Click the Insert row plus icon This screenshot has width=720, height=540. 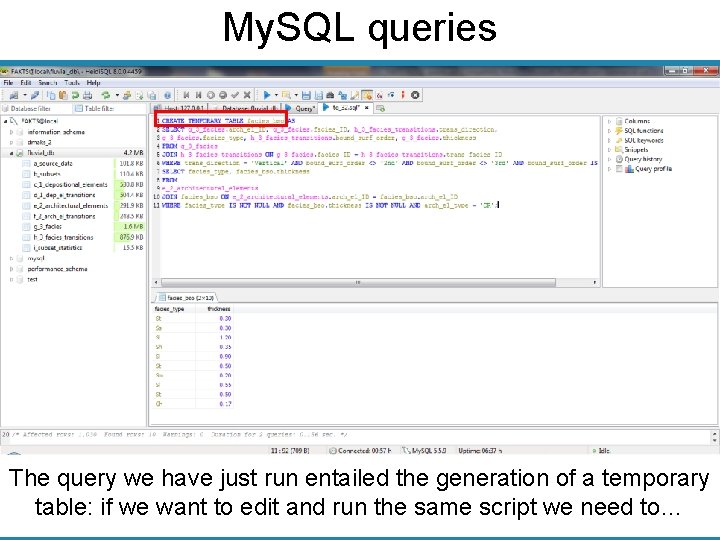(211, 95)
